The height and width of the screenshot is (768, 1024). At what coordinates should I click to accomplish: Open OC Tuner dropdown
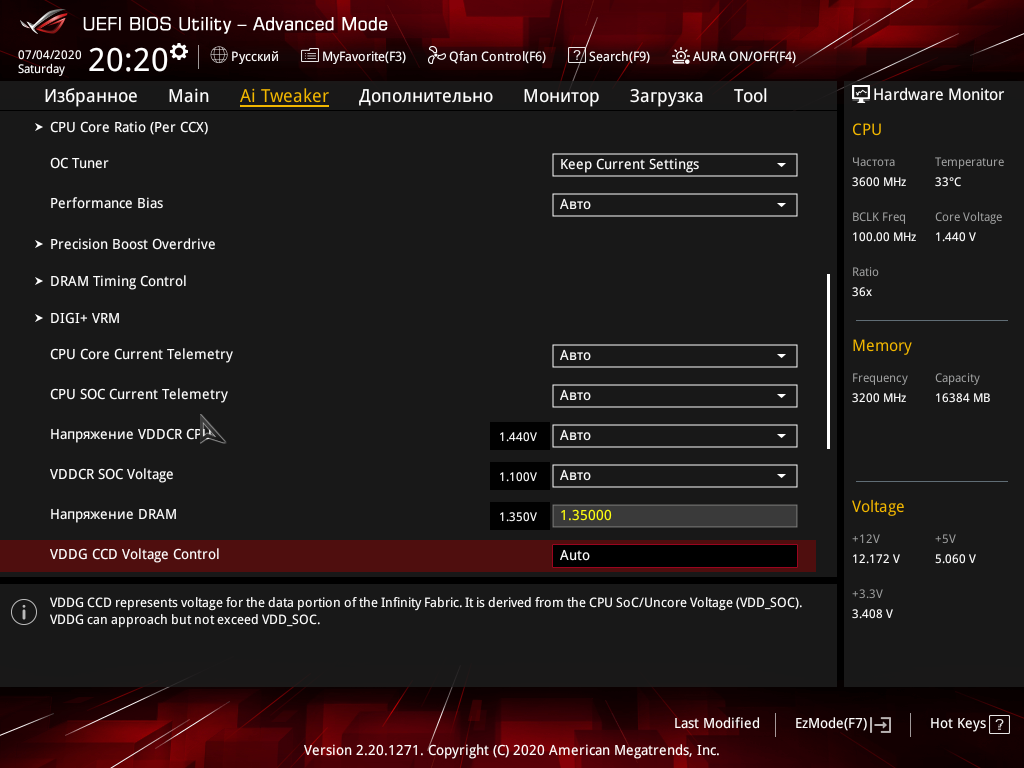pyautogui.click(x=675, y=165)
